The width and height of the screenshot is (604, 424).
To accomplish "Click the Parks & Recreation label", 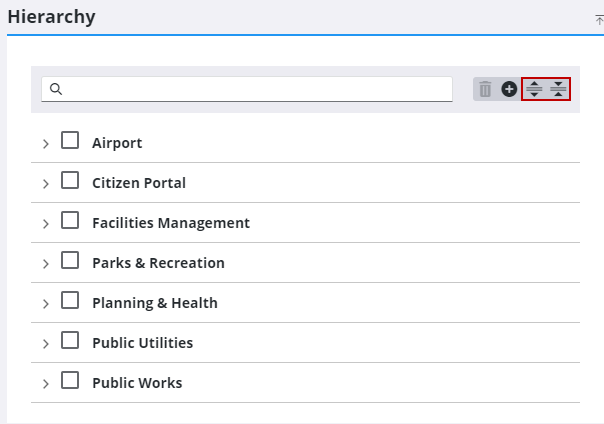I will pyautogui.click(x=158, y=263).
